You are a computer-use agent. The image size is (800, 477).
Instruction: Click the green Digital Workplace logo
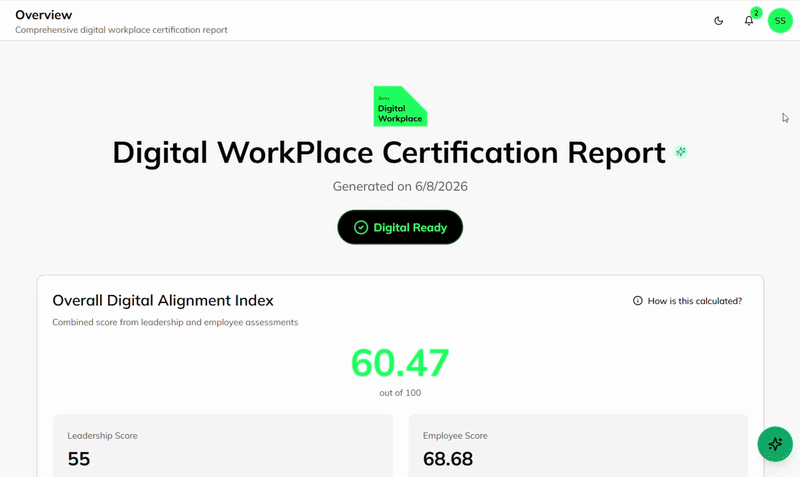coord(400,106)
